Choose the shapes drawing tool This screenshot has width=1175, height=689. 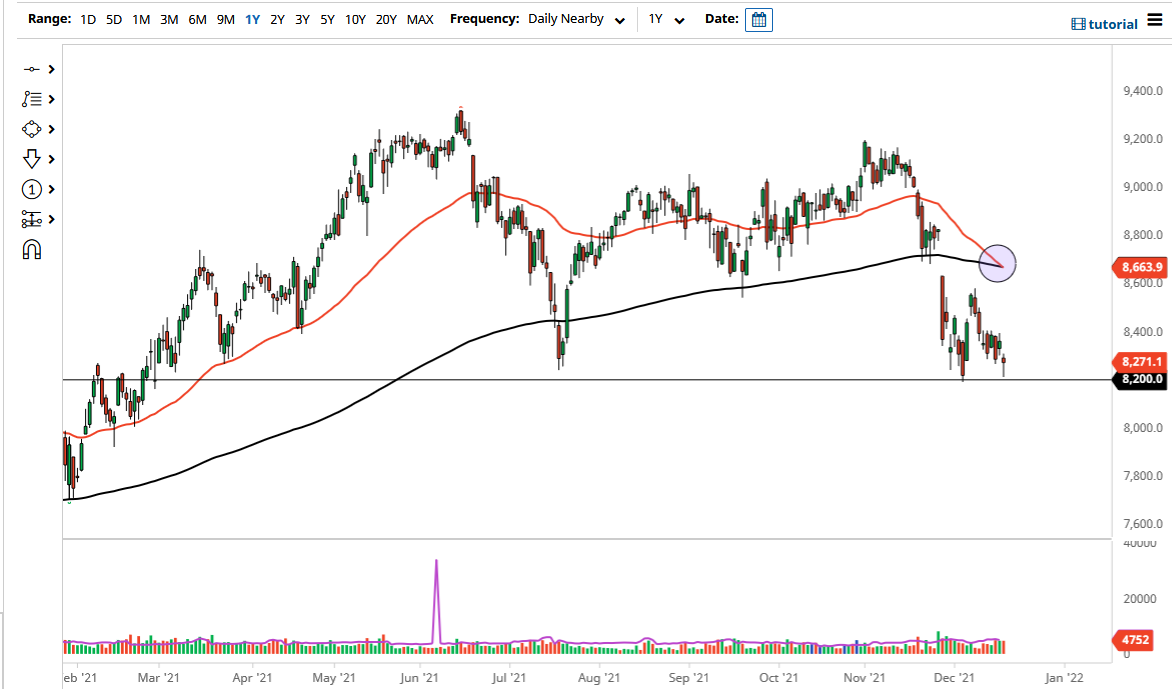pyautogui.click(x=31, y=129)
